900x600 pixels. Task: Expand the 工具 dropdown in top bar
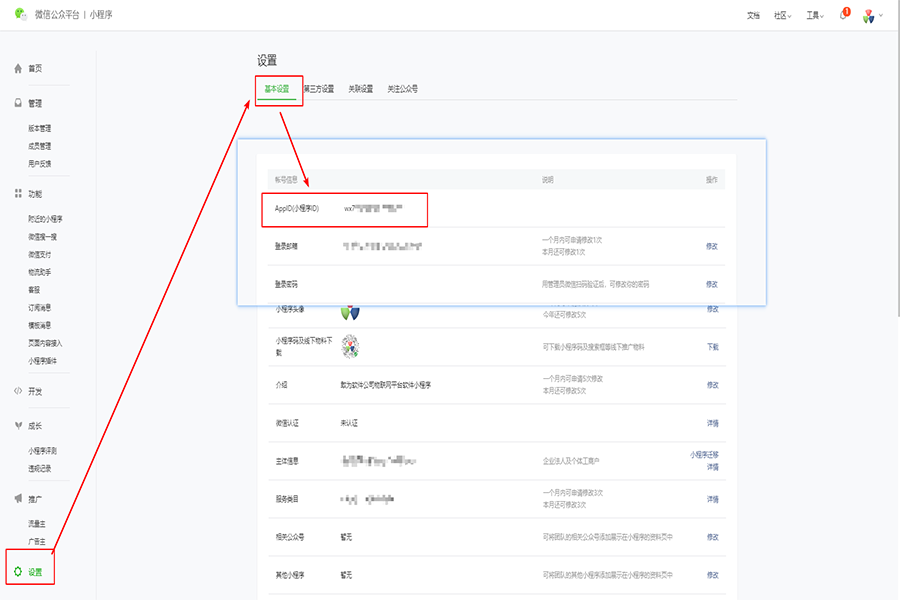click(x=814, y=16)
